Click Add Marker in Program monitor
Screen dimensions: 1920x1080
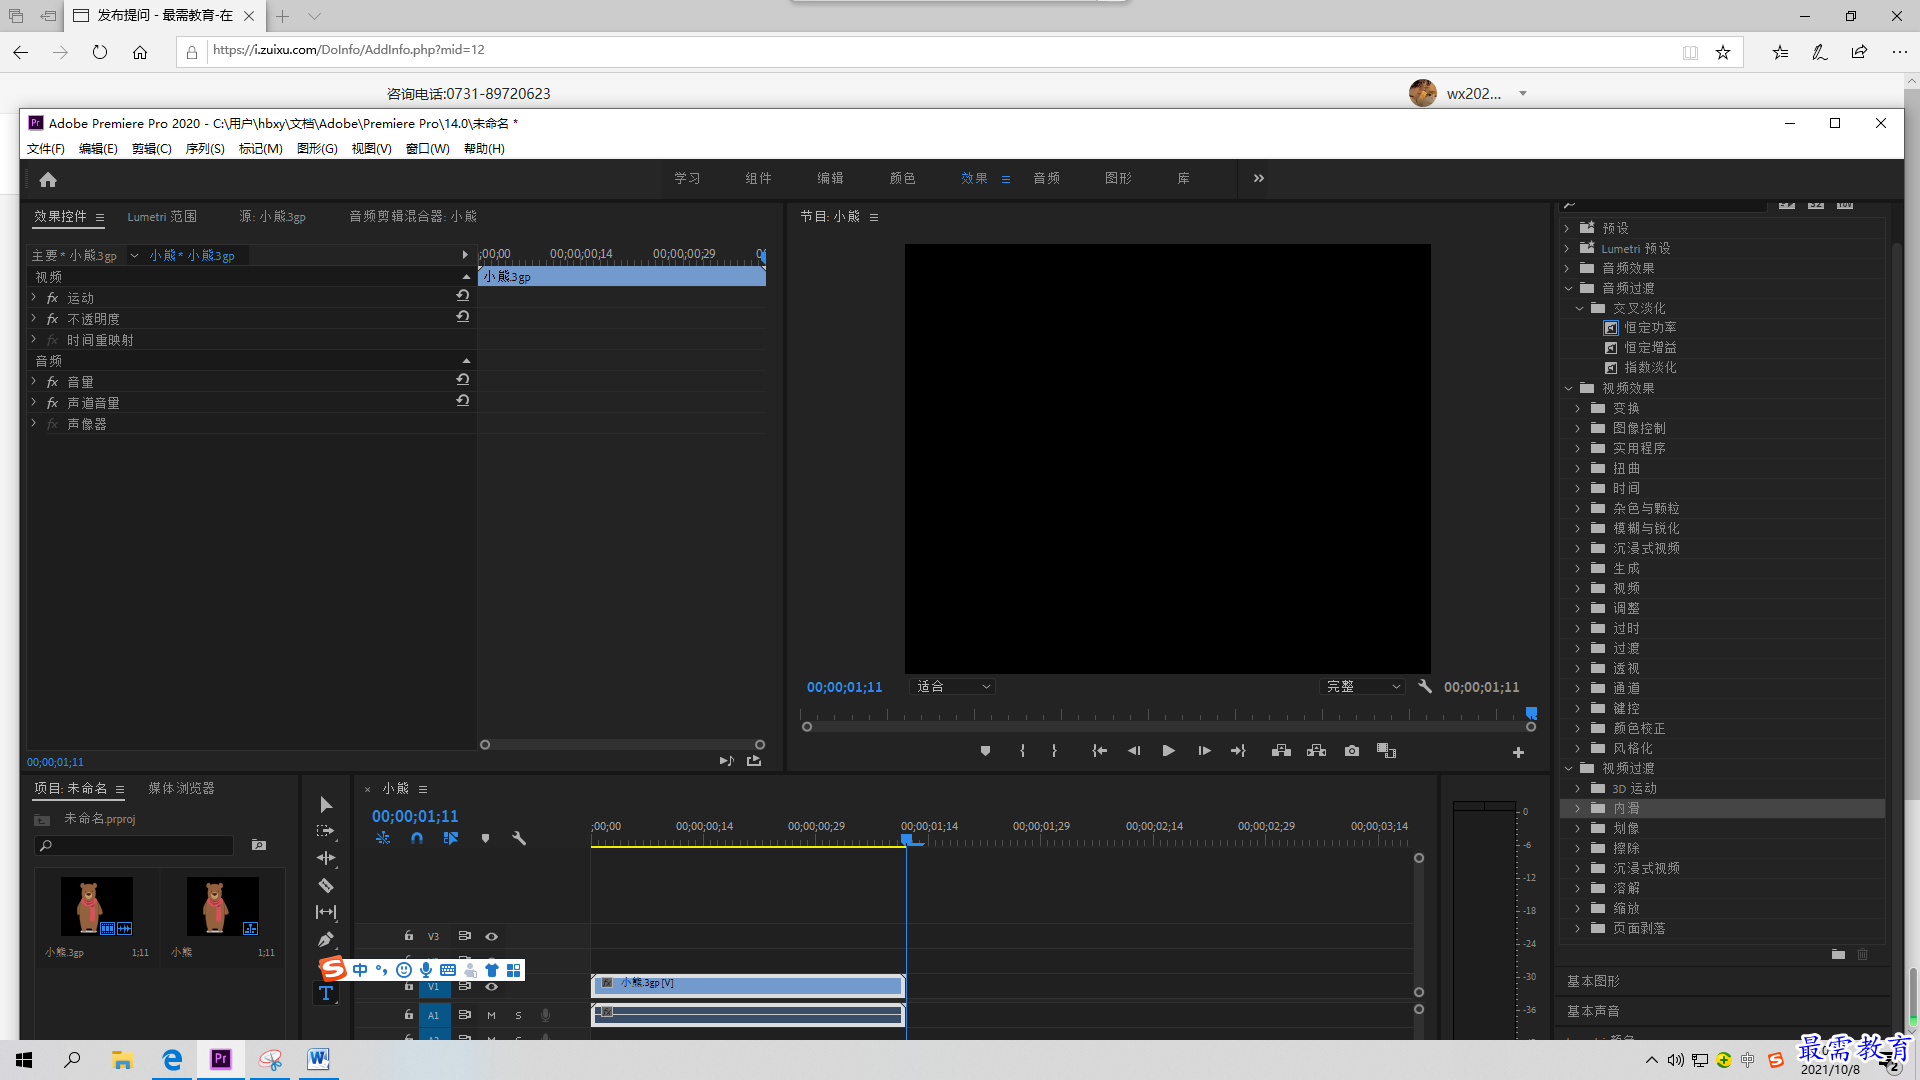985,751
